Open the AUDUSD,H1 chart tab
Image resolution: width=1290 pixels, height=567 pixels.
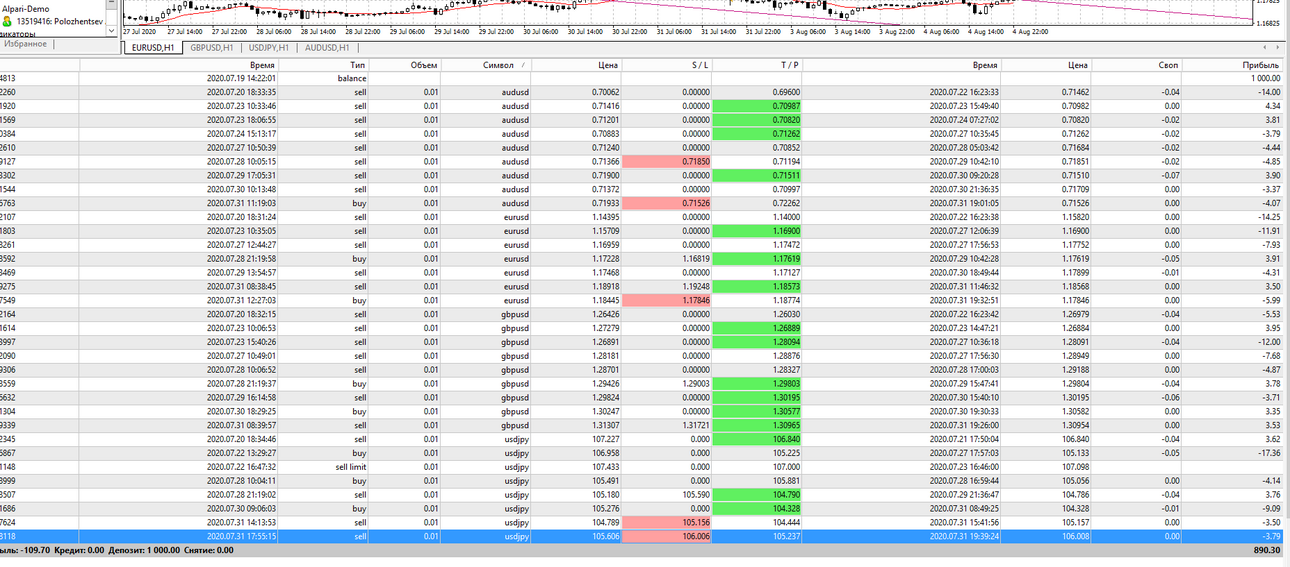click(x=326, y=47)
